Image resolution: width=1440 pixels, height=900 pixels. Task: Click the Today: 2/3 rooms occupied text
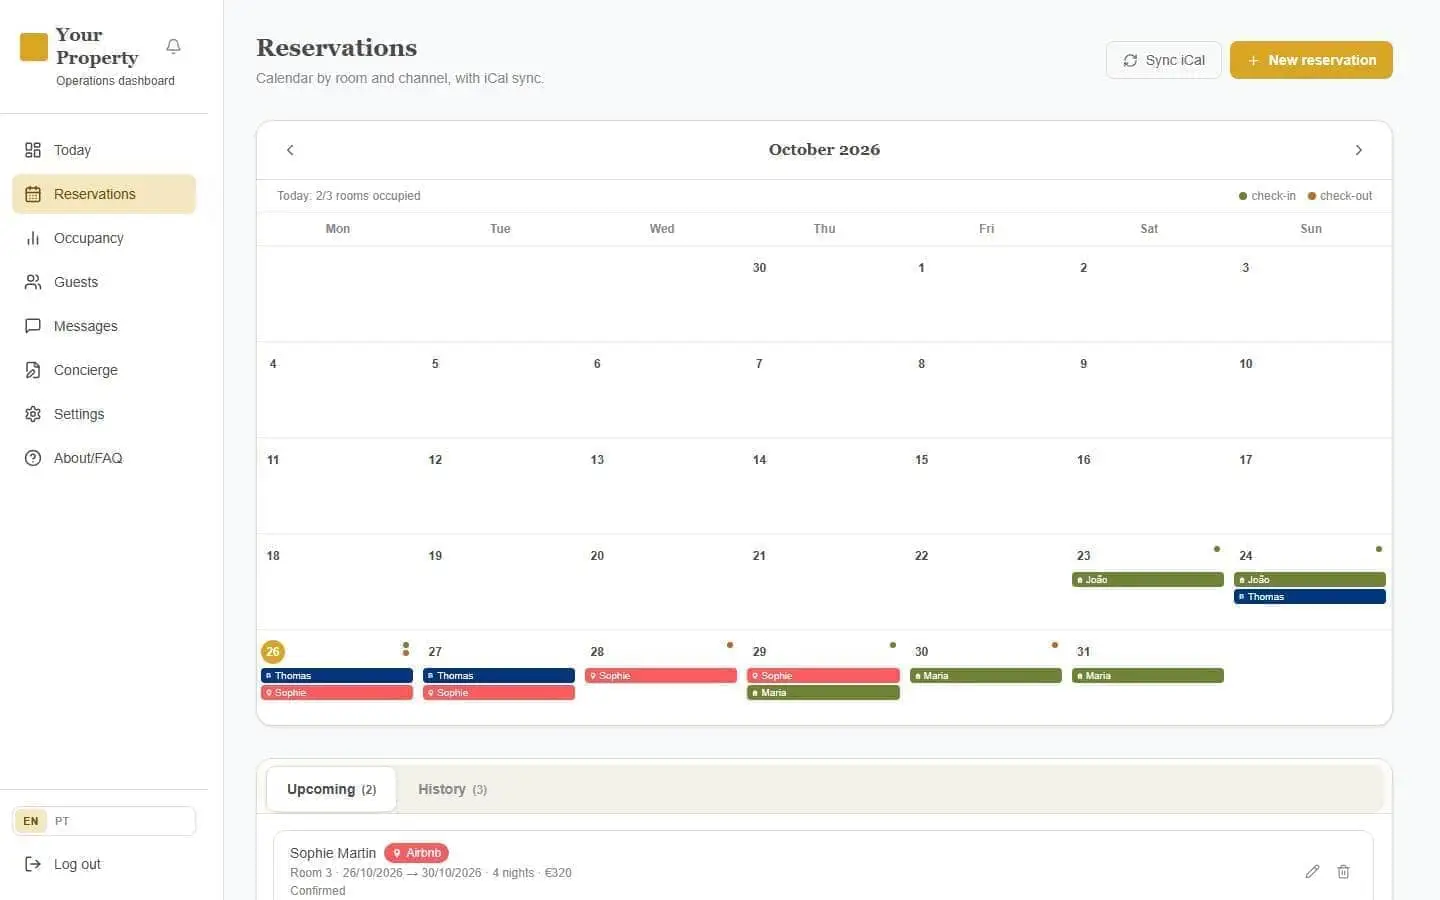349,196
